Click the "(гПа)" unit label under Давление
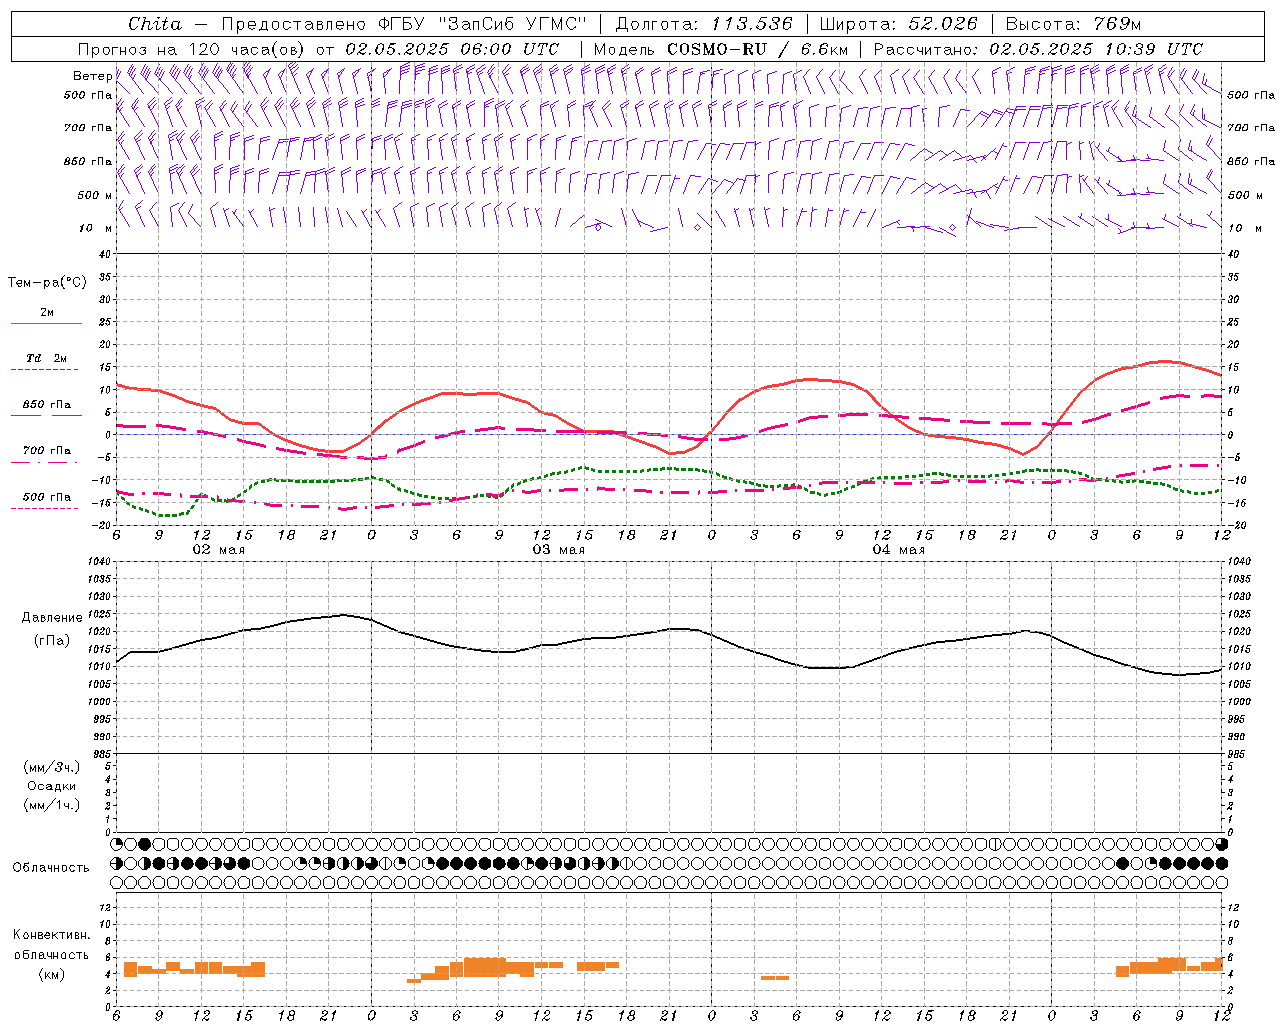The height and width of the screenshot is (1024, 1280). point(51,641)
